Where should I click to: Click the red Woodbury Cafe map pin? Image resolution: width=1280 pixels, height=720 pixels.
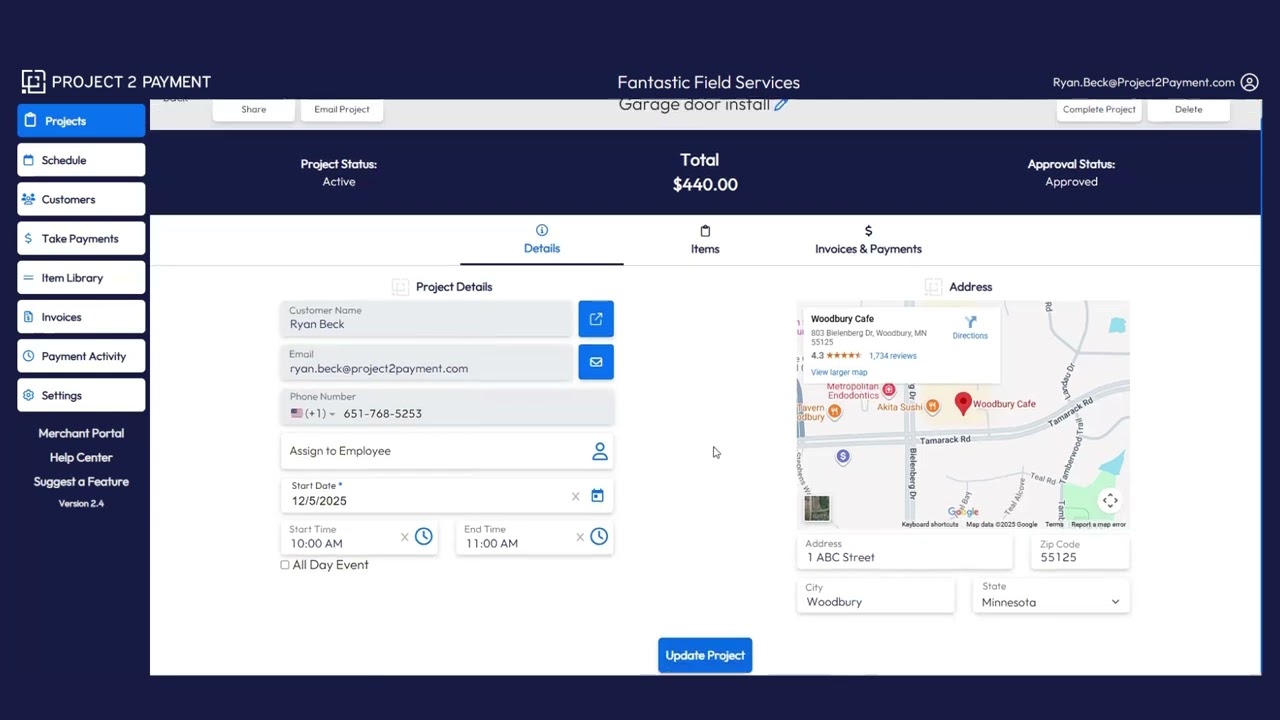[x=963, y=403]
